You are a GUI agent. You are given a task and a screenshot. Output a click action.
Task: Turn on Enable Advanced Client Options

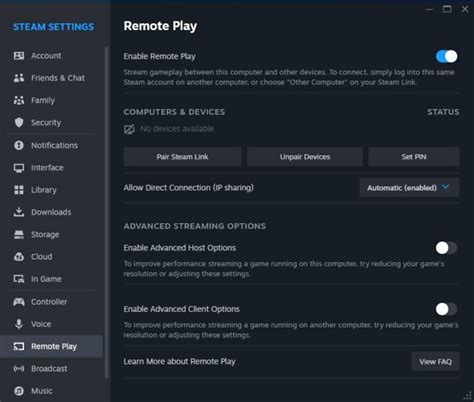click(x=446, y=309)
